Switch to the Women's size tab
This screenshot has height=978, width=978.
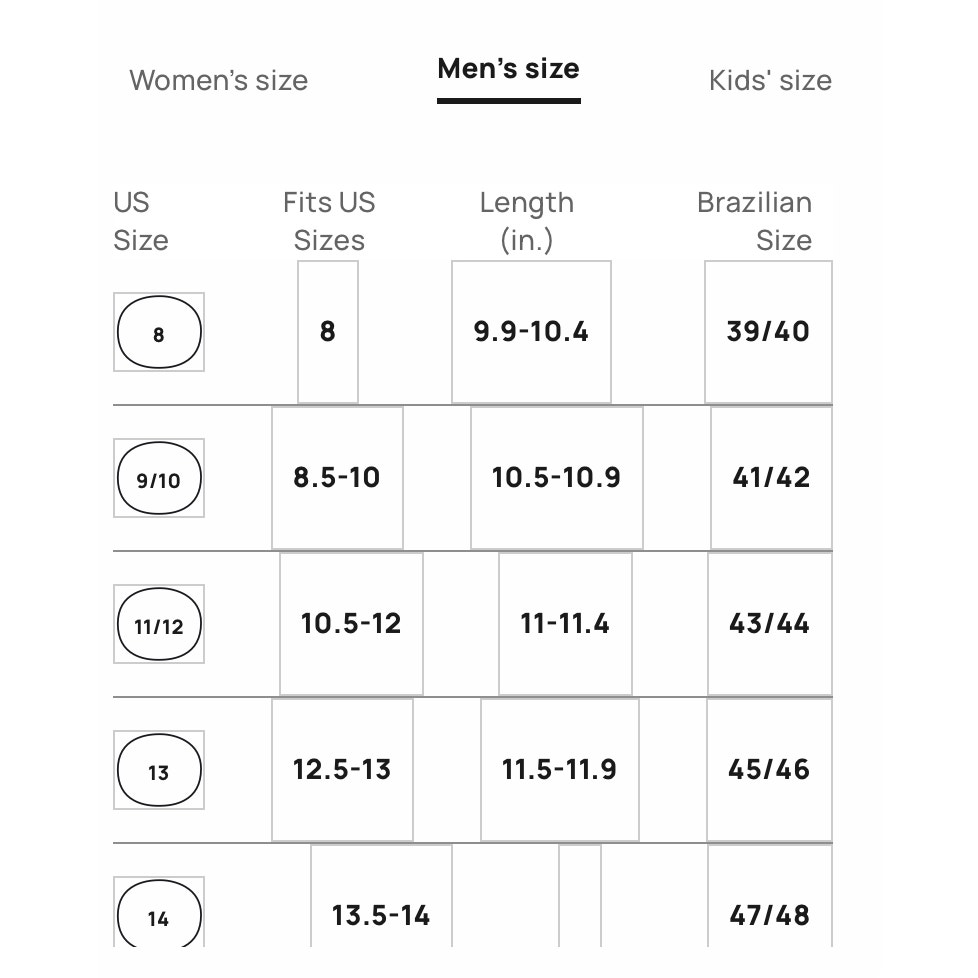point(218,80)
